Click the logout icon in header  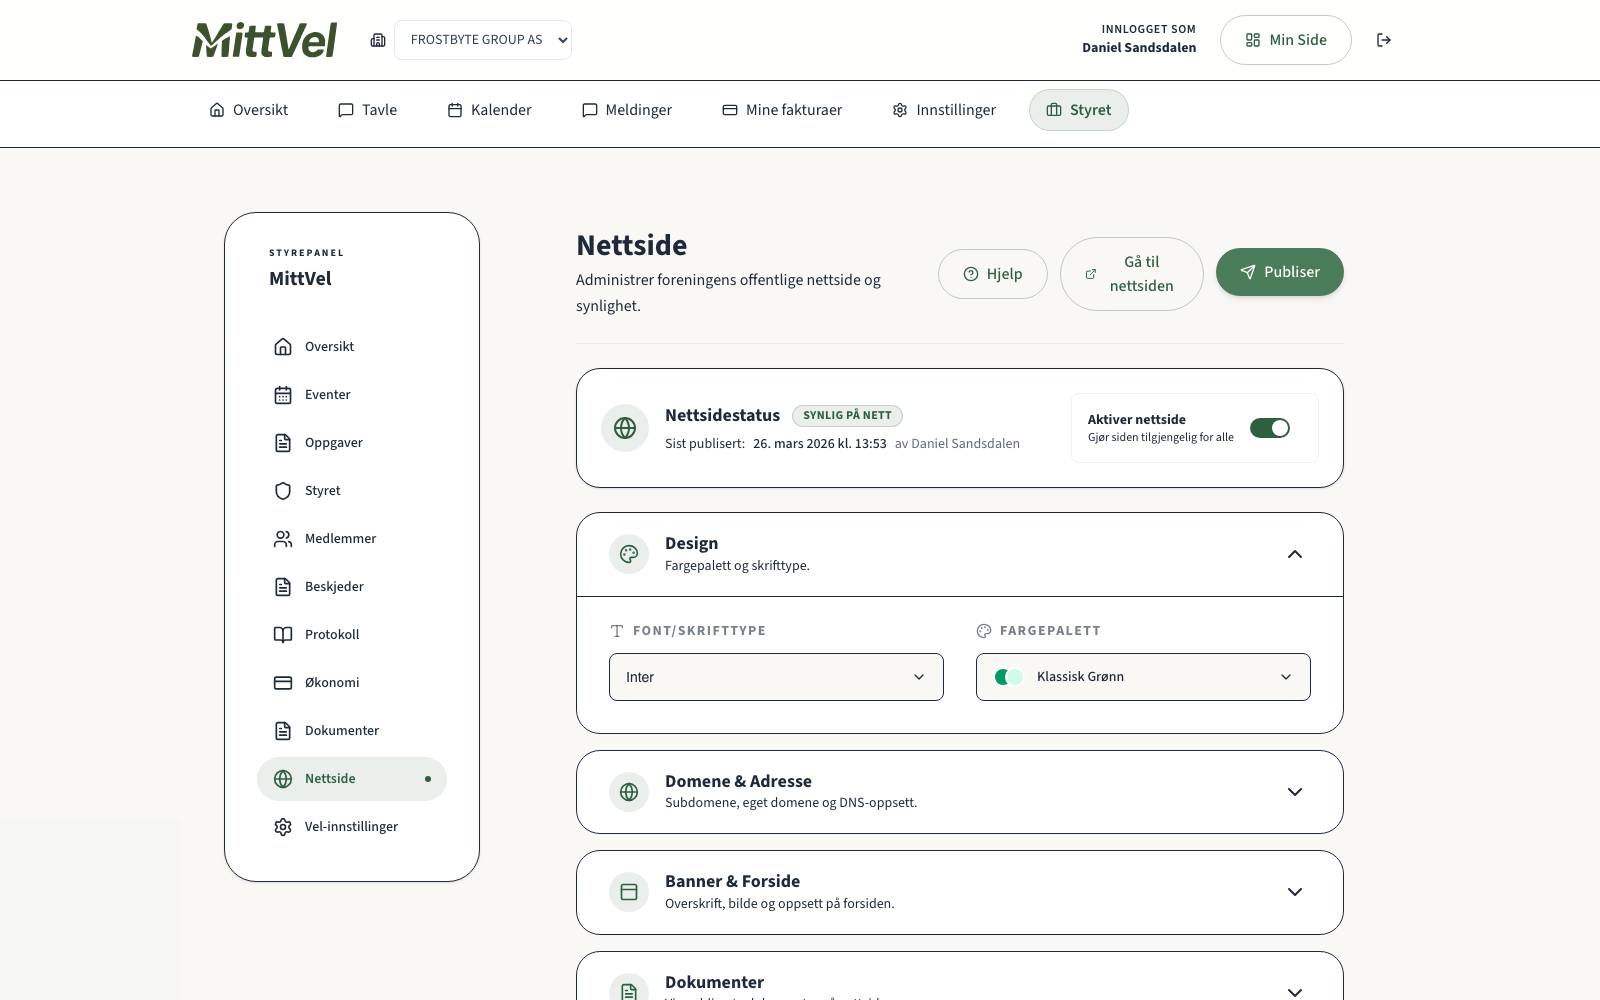(x=1384, y=40)
